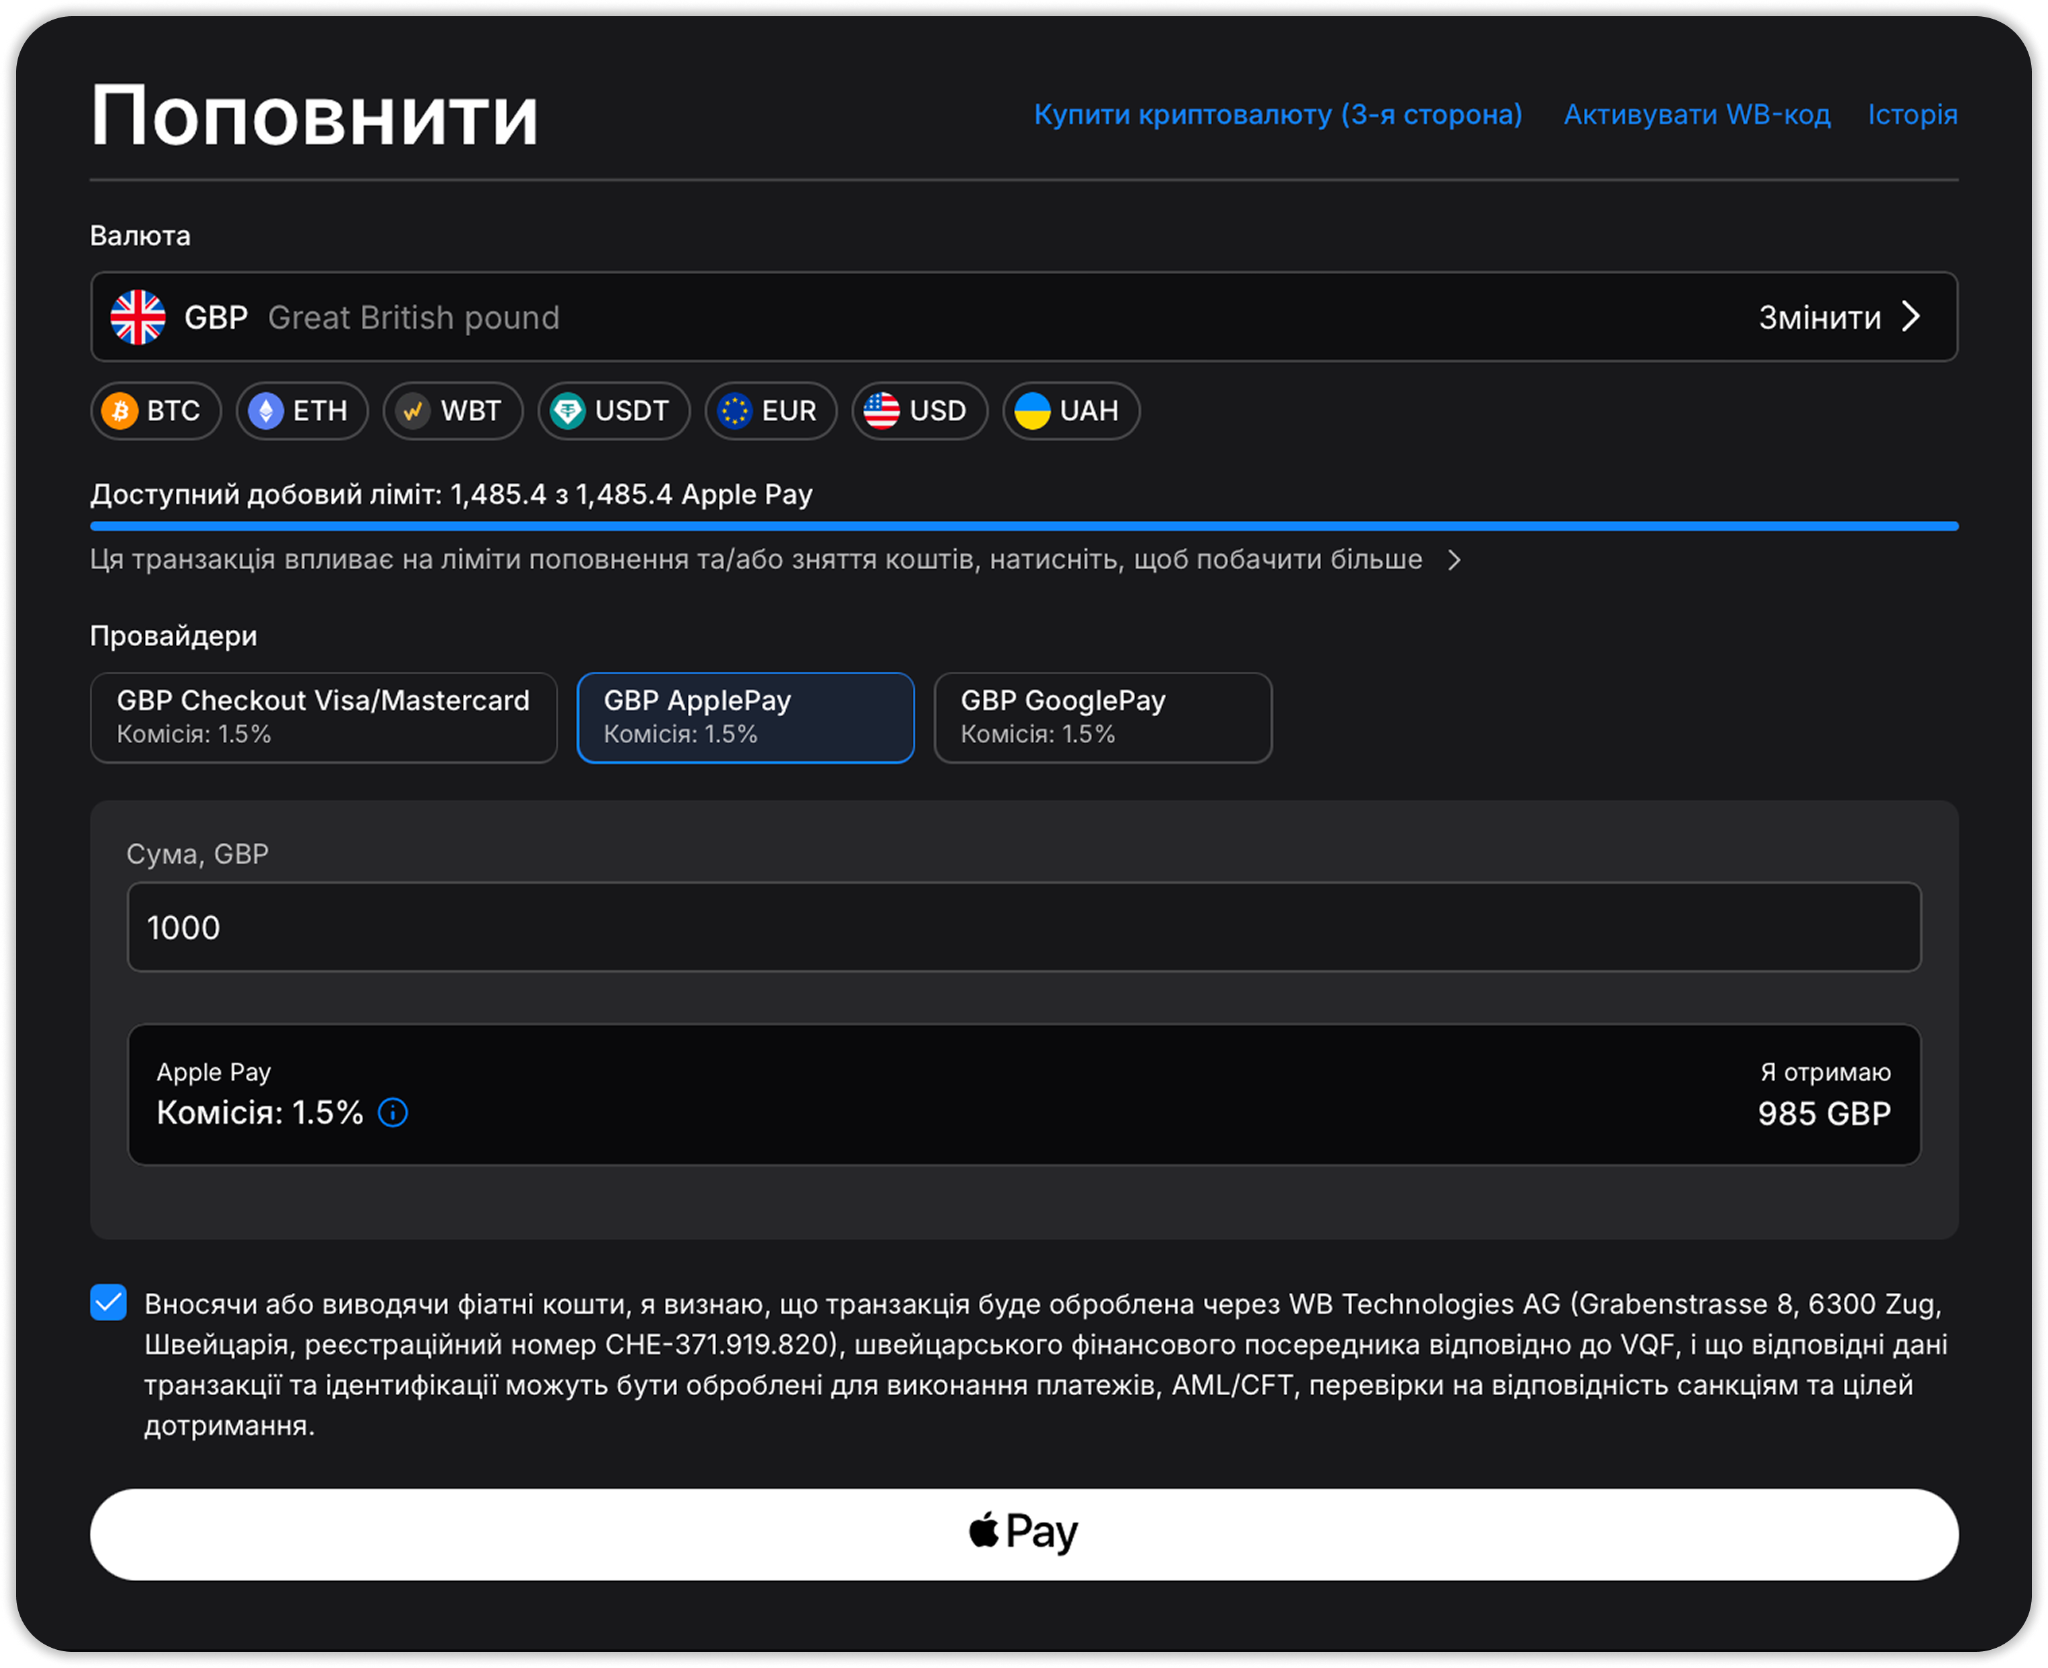Open commission info icon next to Комісія 1.5%

point(393,1113)
